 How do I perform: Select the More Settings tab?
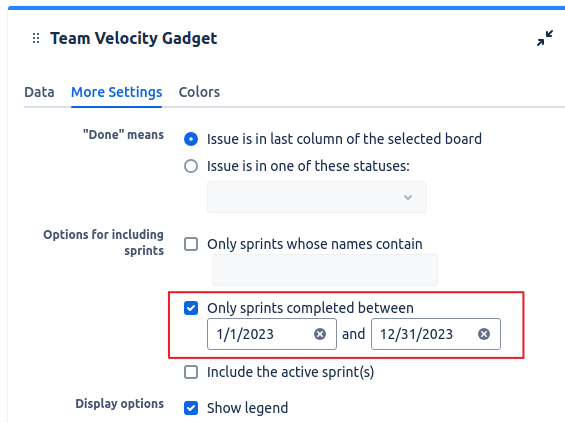click(116, 92)
